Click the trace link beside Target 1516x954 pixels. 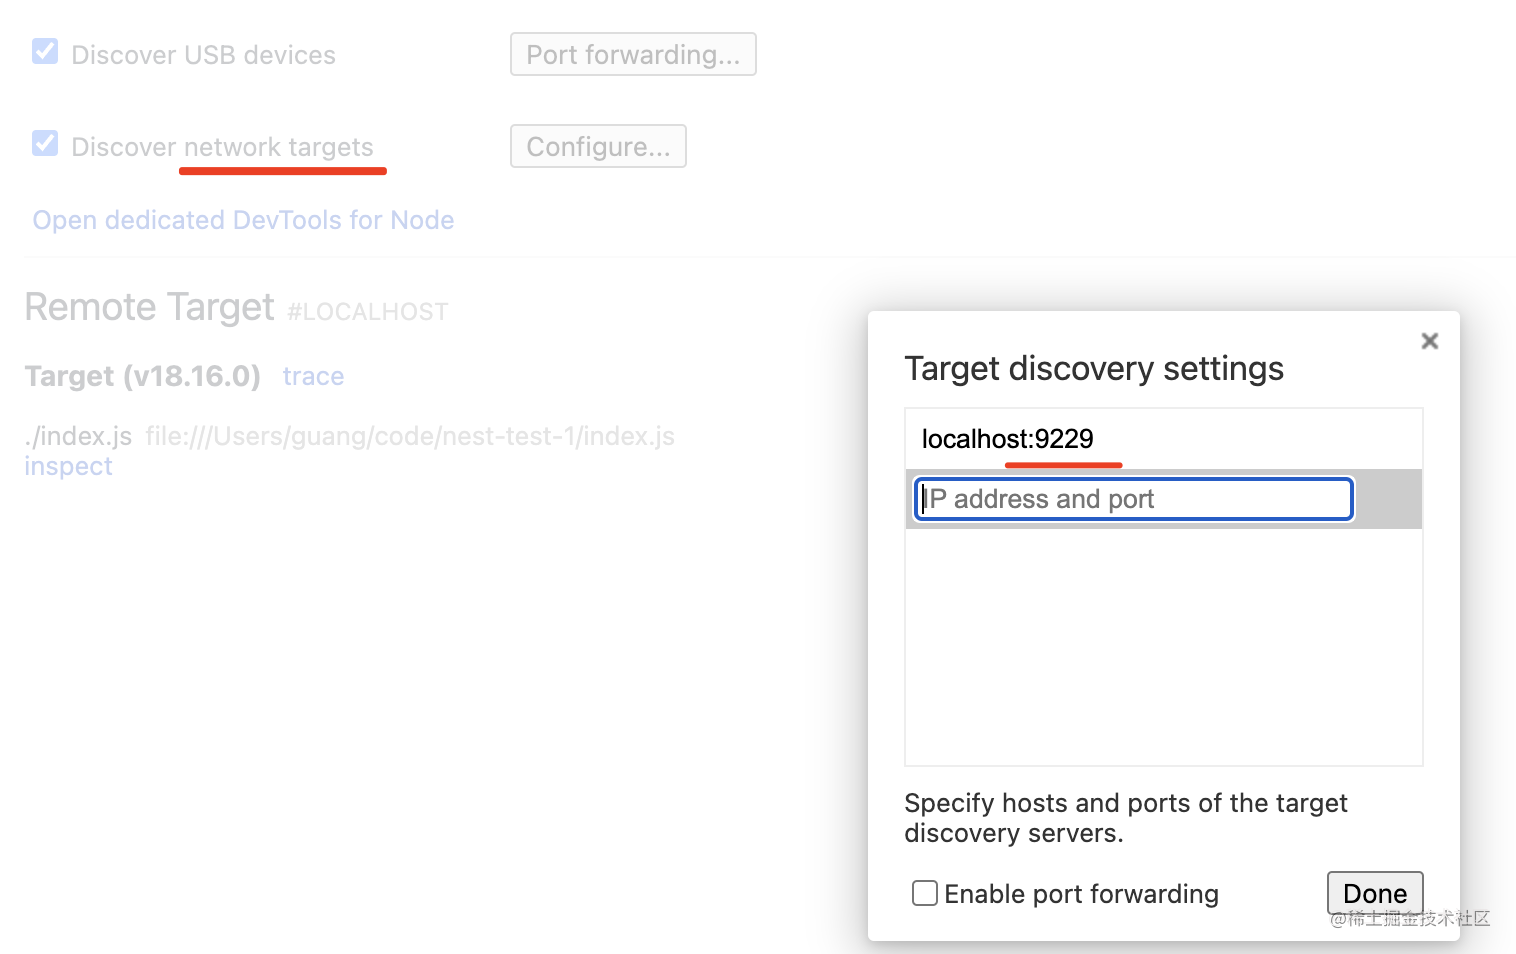tap(313, 376)
